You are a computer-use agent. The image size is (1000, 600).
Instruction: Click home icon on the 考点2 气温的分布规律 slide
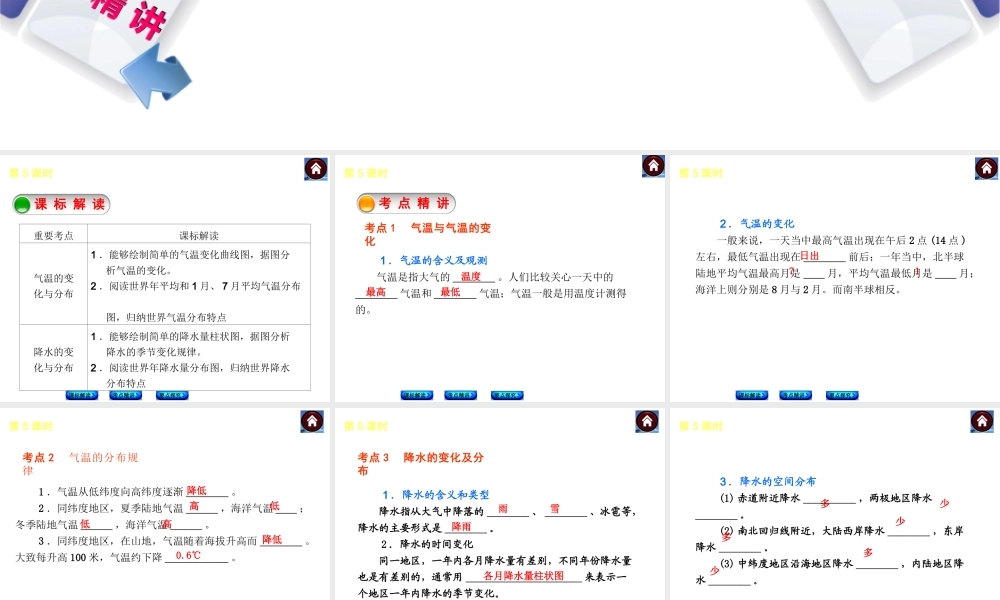(x=312, y=421)
